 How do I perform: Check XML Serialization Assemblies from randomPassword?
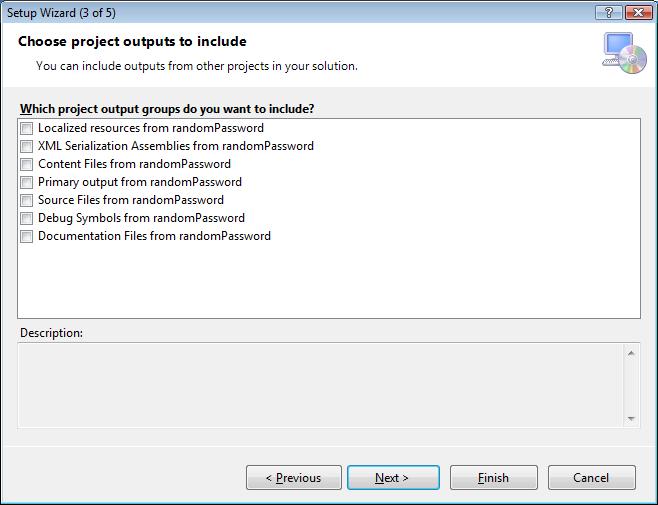click(26, 146)
